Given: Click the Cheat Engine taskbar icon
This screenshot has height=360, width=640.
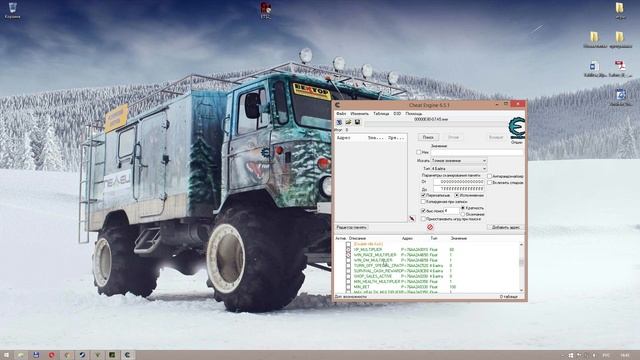Looking at the screenshot, I should 127,355.
